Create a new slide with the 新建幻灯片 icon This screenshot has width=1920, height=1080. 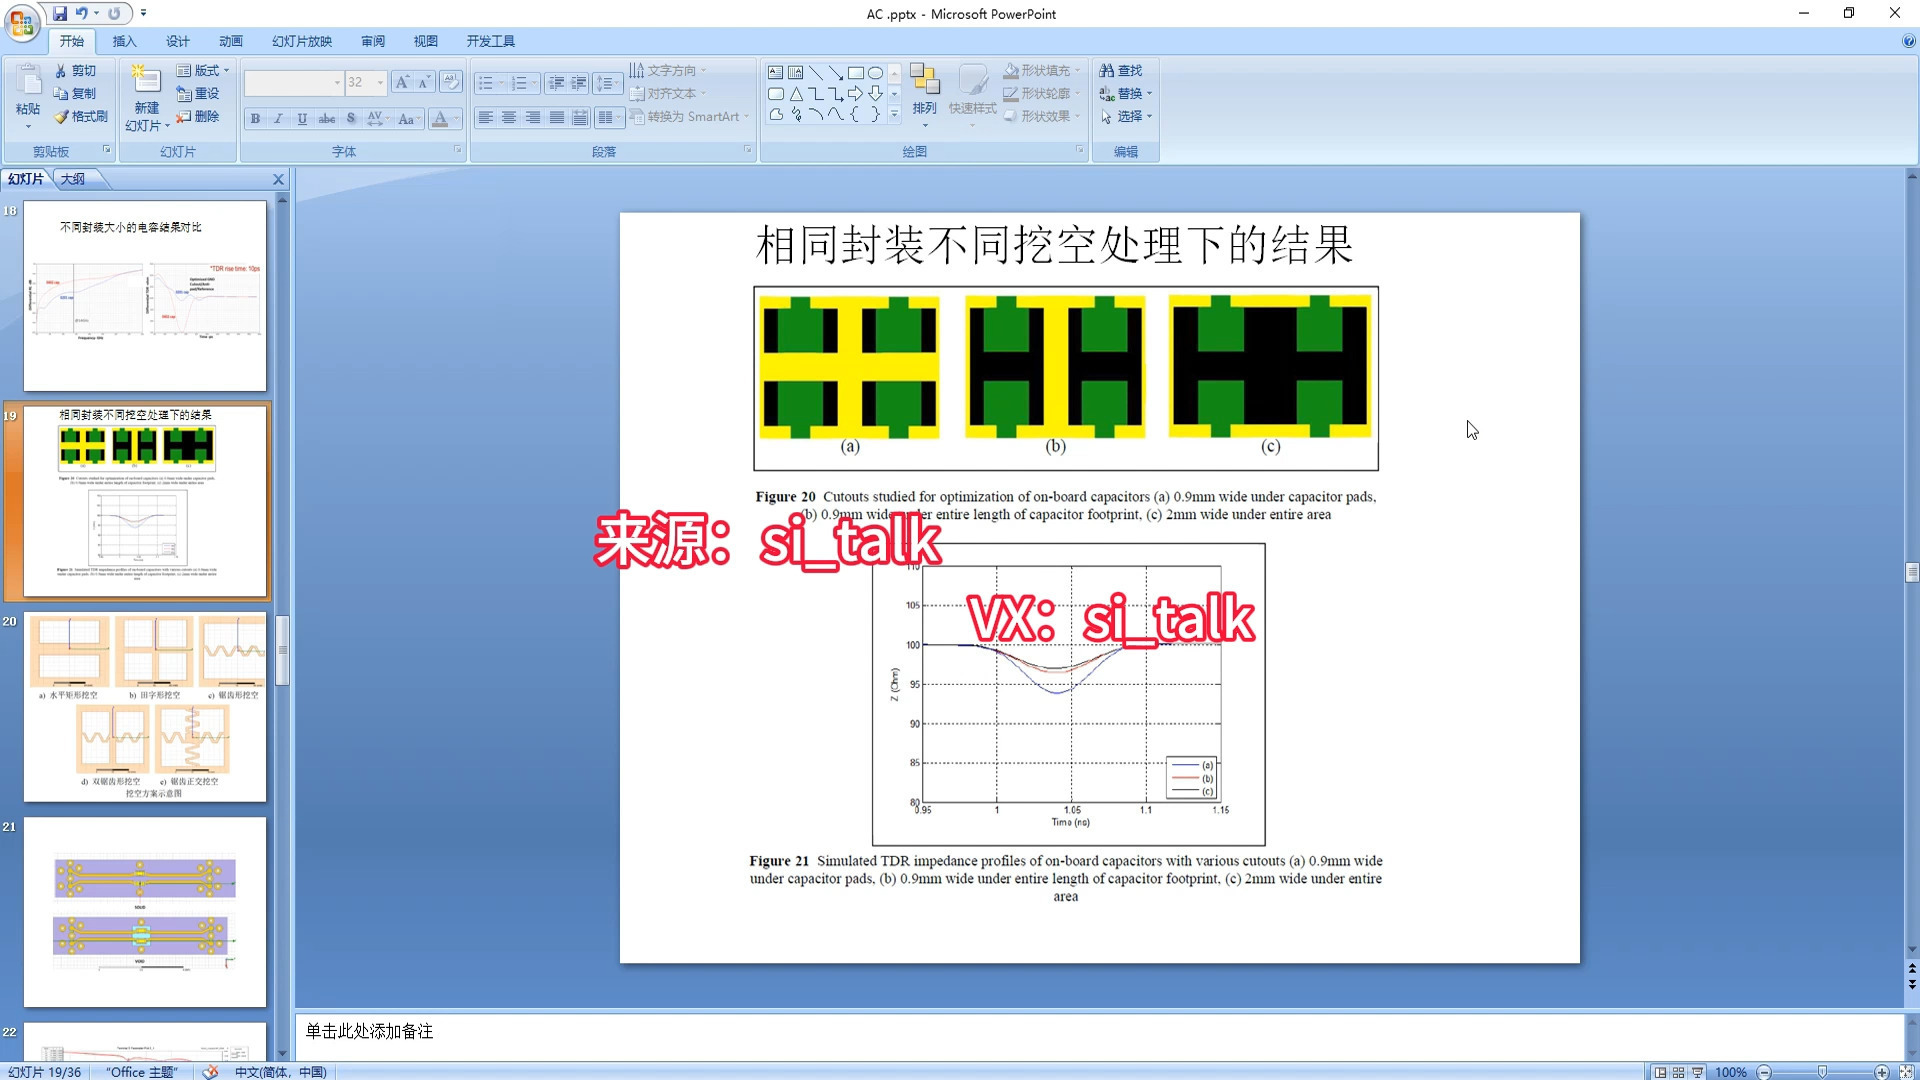click(146, 79)
